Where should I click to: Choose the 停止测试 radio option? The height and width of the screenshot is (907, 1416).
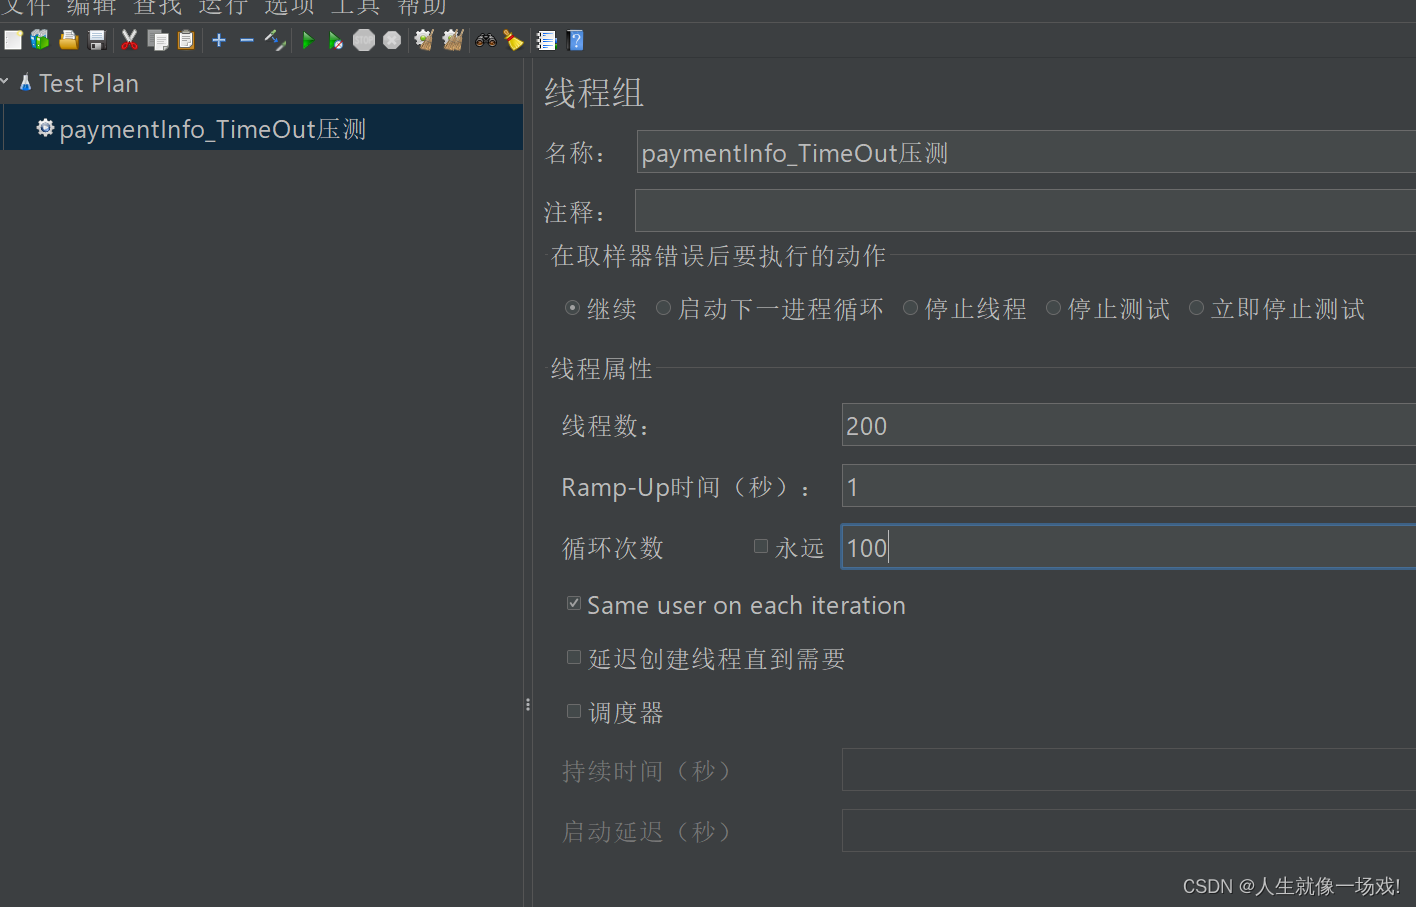pyautogui.click(x=1053, y=308)
